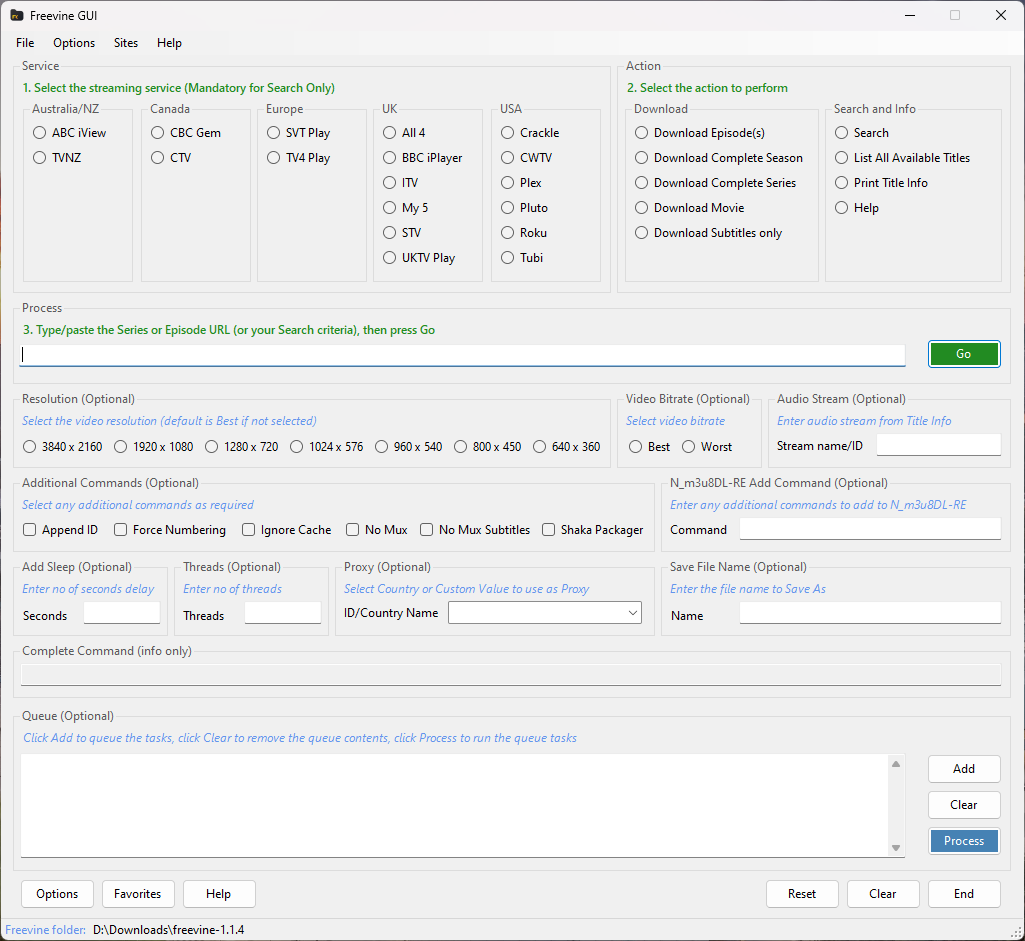Expand the ID/Country Name proxy dropdown

click(x=632, y=613)
